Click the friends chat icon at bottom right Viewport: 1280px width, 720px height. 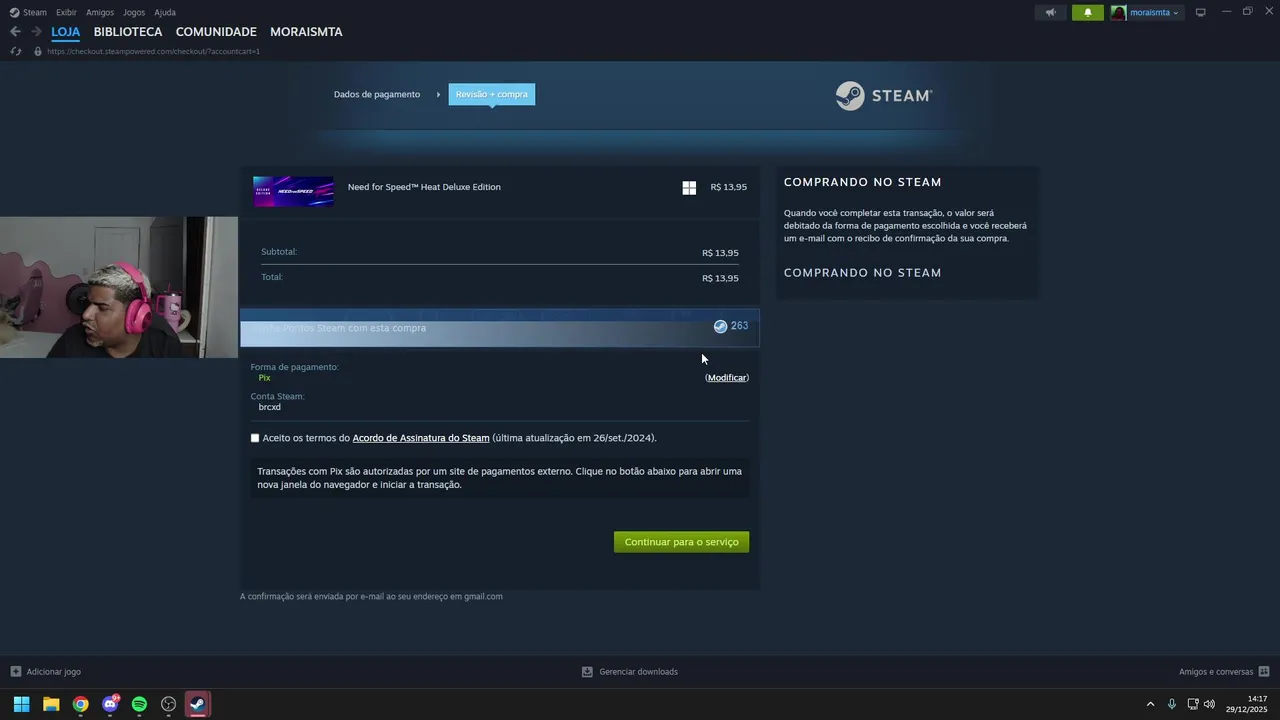click(x=1264, y=672)
